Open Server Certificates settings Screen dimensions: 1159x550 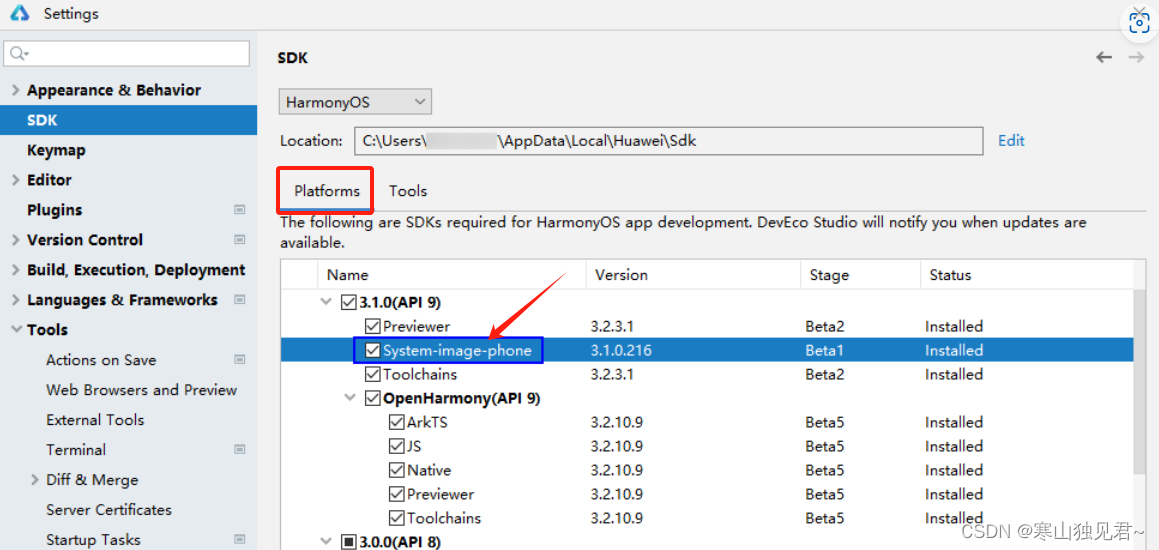pyautogui.click(x=109, y=510)
